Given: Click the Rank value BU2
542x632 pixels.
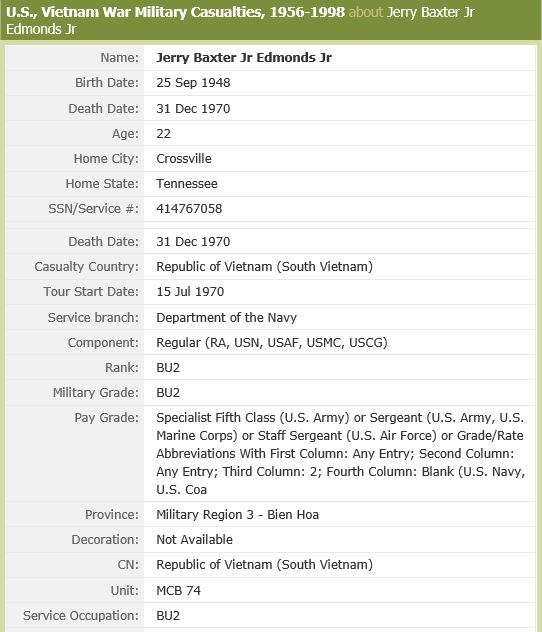Looking at the screenshot, I should coord(168,368).
